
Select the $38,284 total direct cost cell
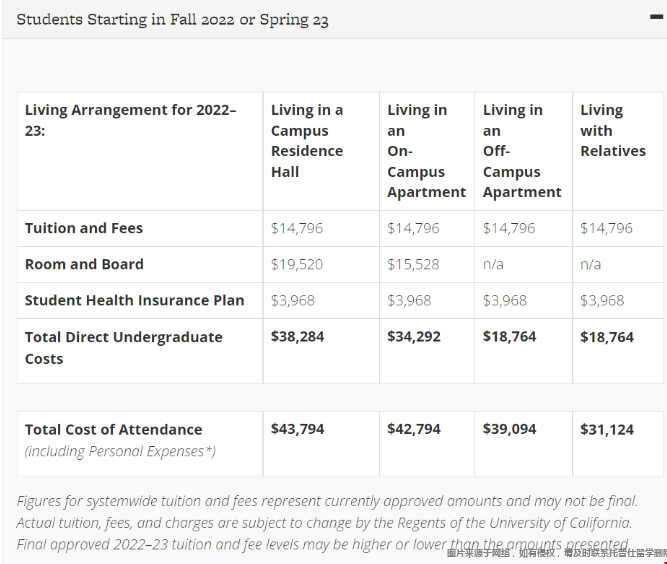point(297,337)
